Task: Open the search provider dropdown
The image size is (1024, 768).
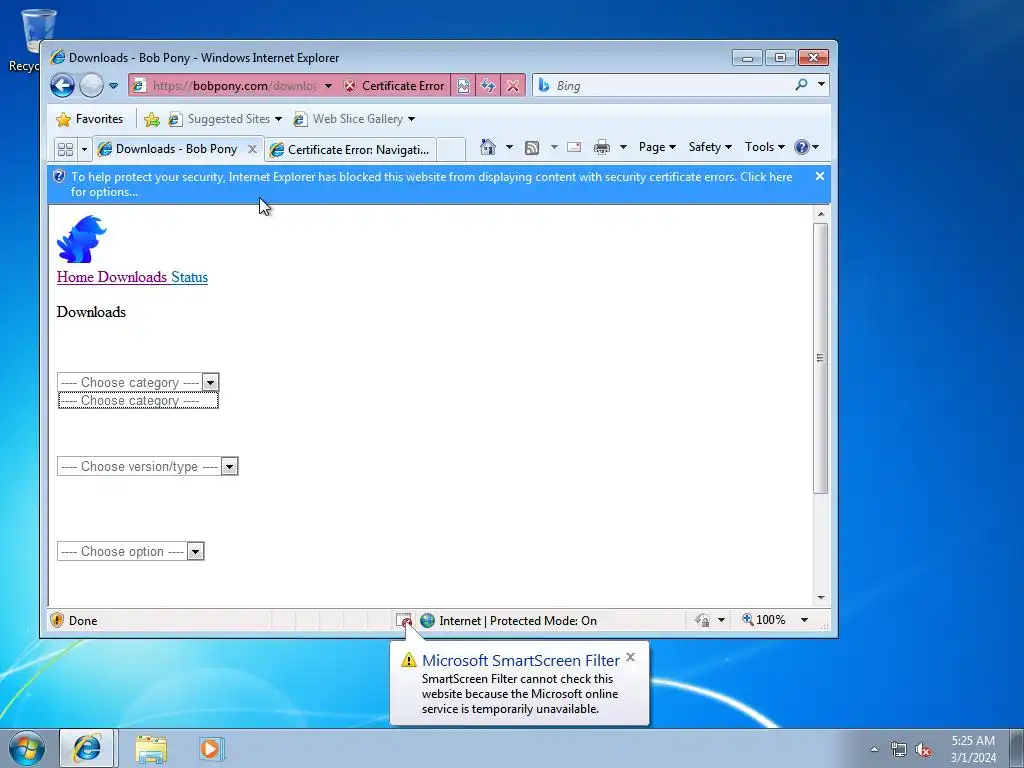Action: [822, 84]
